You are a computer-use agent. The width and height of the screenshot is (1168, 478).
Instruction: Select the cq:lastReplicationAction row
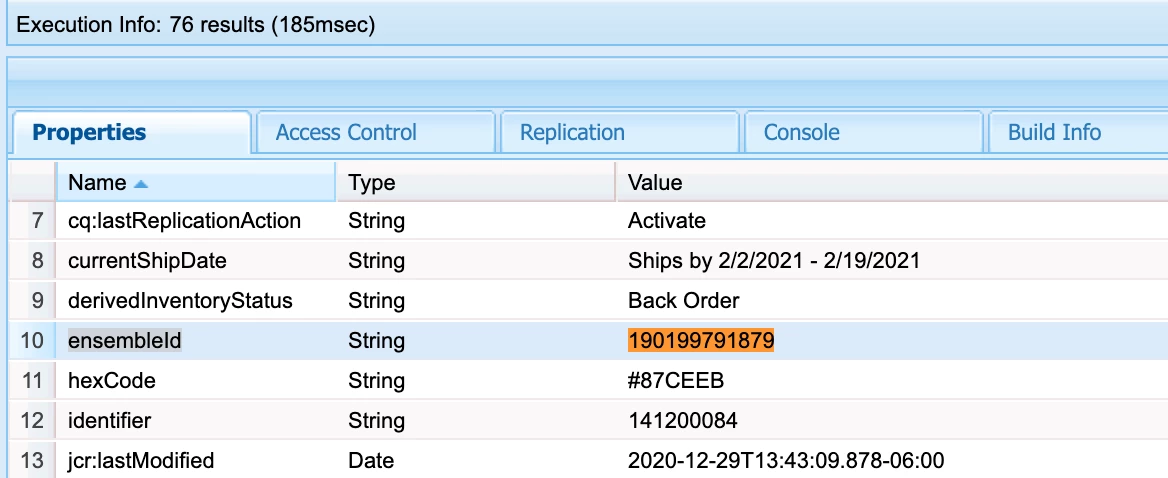184,221
